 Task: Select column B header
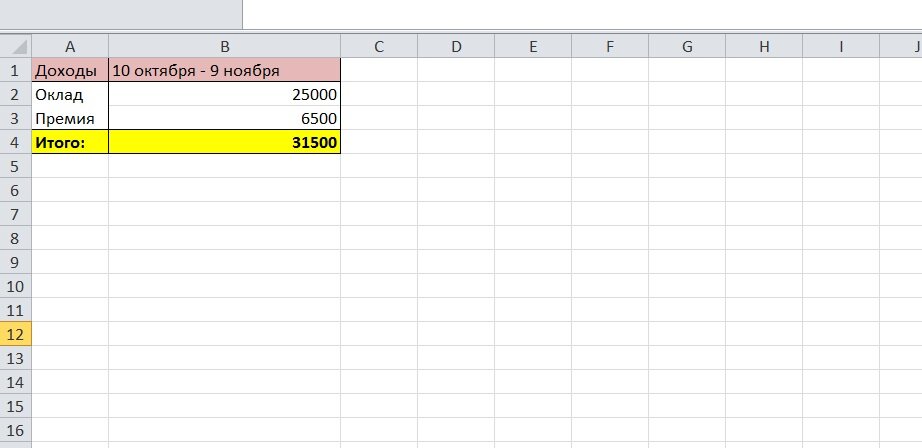coord(224,46)
